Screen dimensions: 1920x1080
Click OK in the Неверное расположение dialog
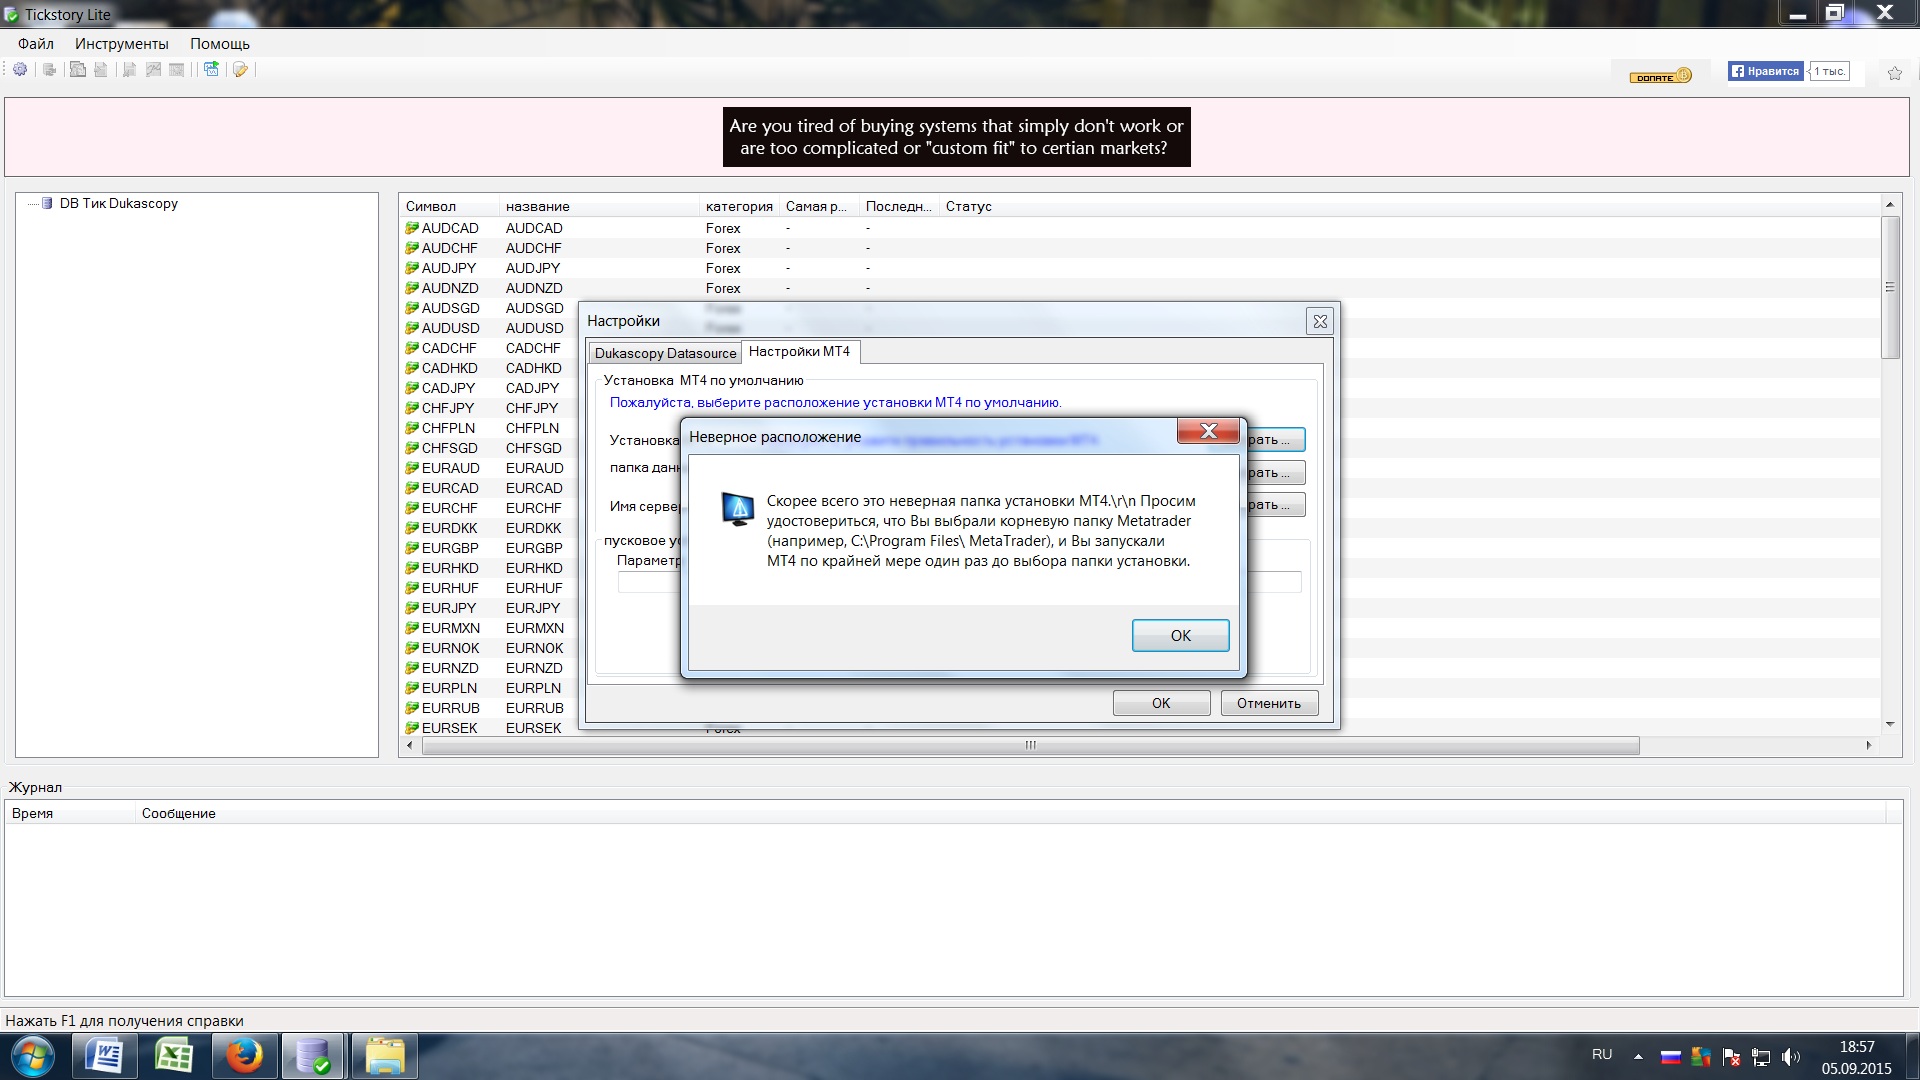click(x=1180, y=635)
